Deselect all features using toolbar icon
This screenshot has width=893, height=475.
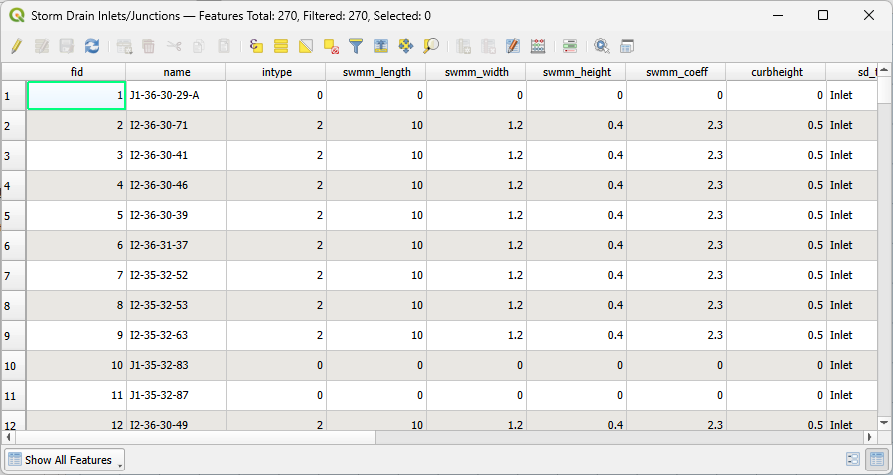tap(331, 46)
